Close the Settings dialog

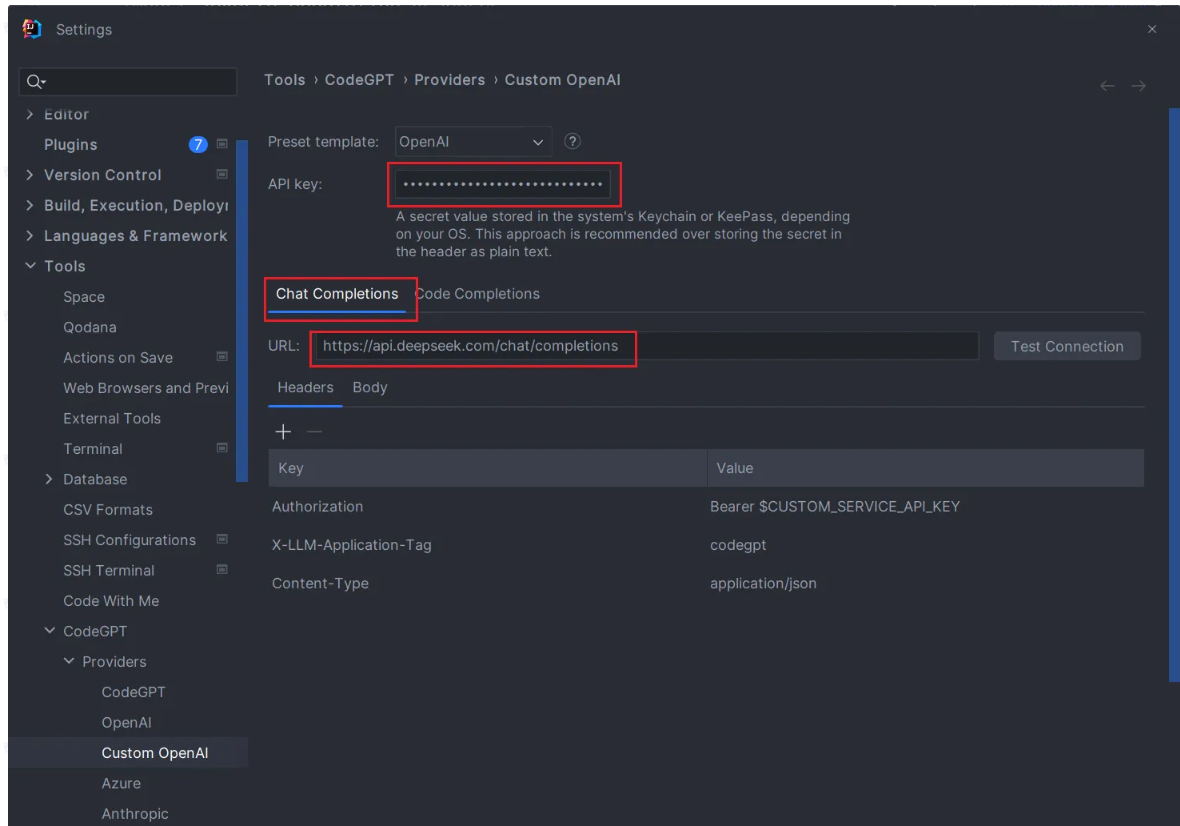[x=1152, y=29]
